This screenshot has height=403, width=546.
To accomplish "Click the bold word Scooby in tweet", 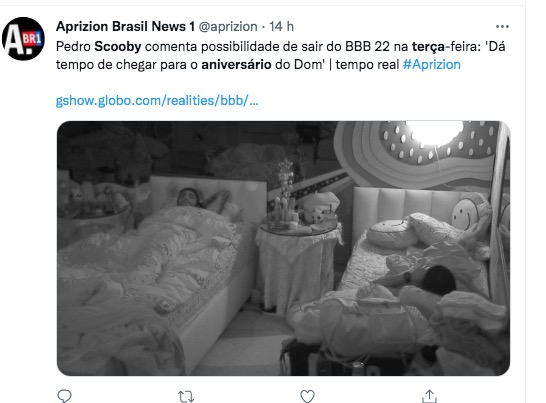I will tap(118, 47).
